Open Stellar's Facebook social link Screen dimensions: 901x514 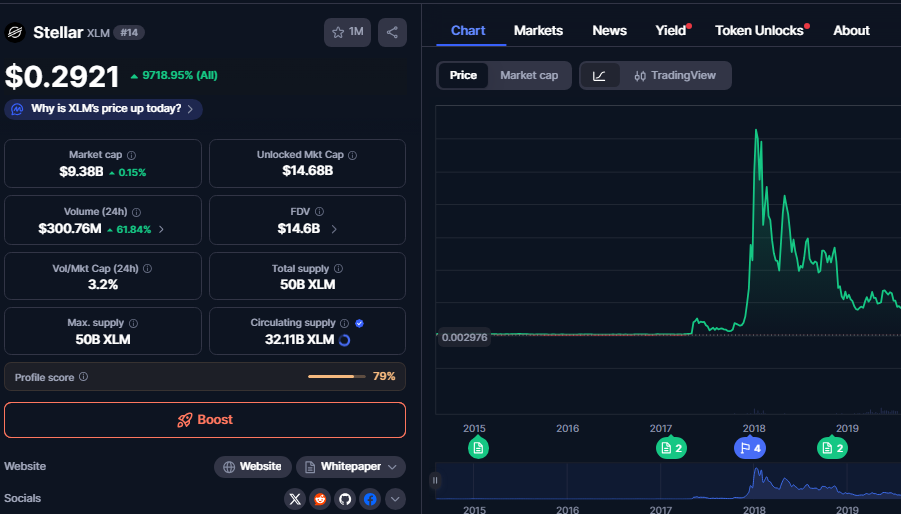(370, 498)
